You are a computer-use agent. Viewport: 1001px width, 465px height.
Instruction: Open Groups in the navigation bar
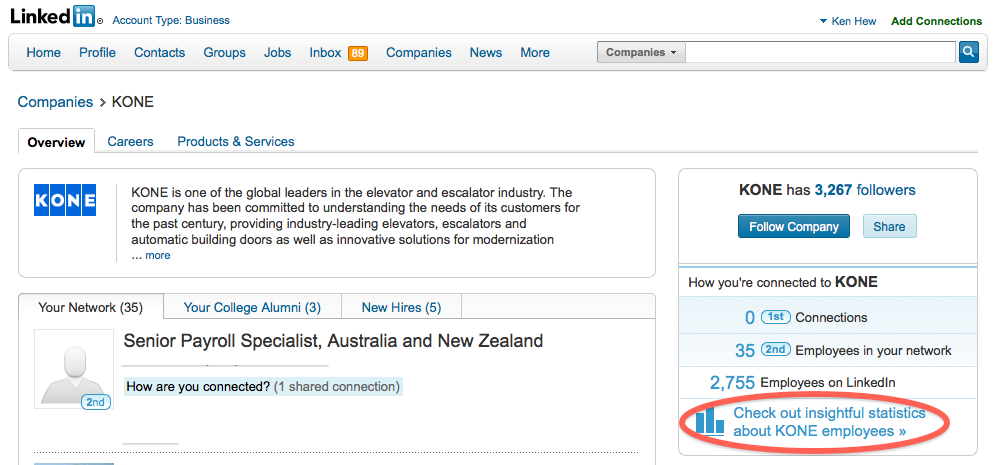225,52
